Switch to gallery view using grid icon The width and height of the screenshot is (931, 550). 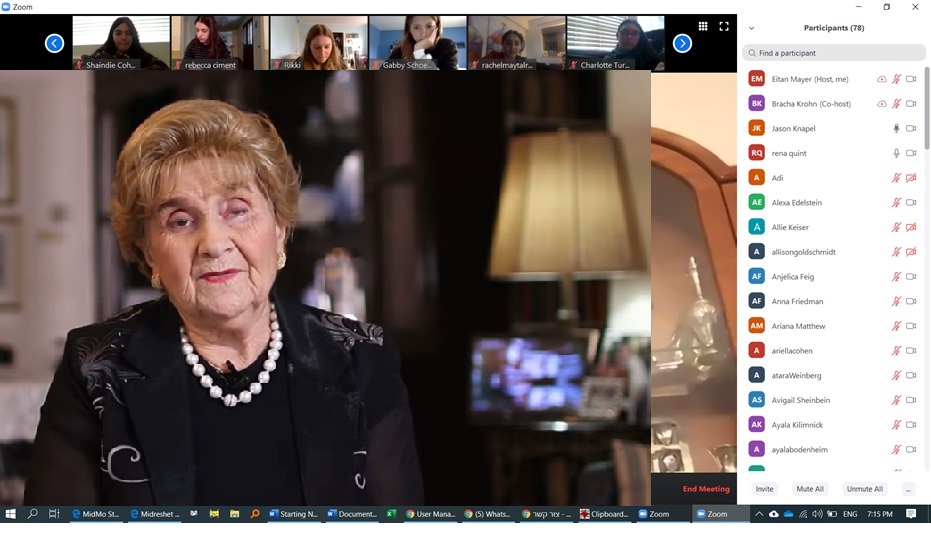703,27
